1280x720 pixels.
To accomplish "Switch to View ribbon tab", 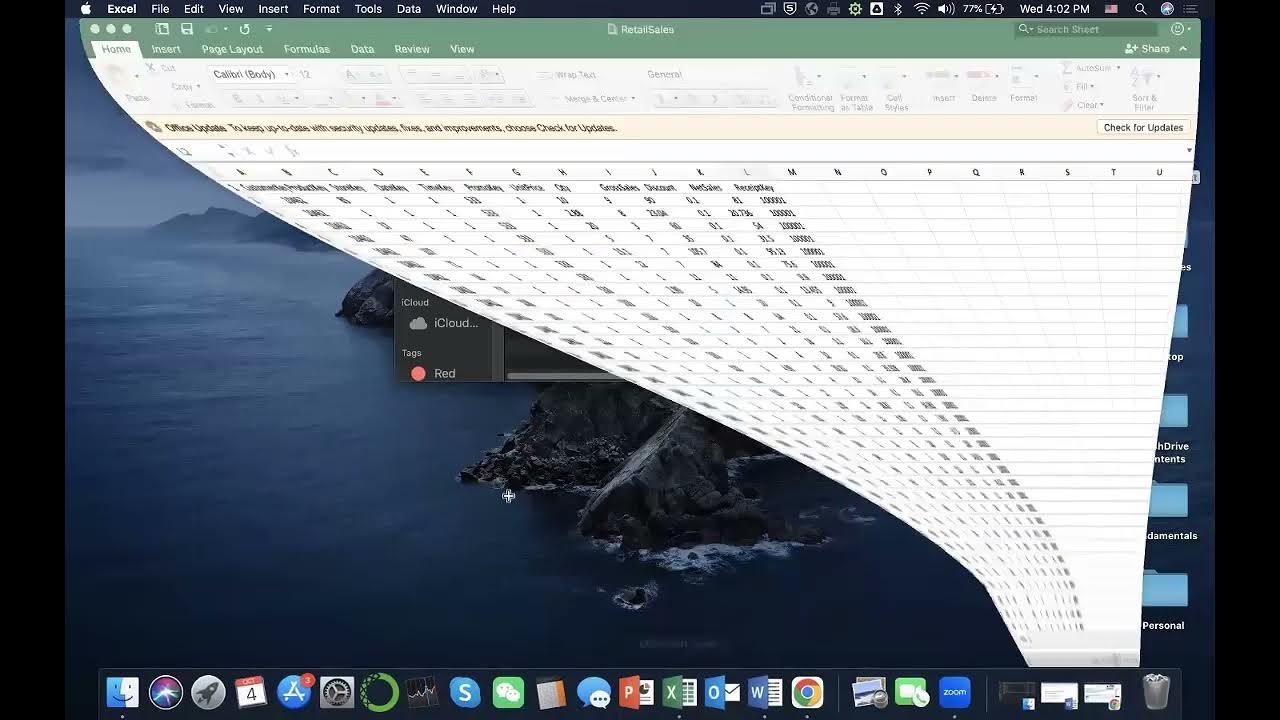I will tap(462, 49).
